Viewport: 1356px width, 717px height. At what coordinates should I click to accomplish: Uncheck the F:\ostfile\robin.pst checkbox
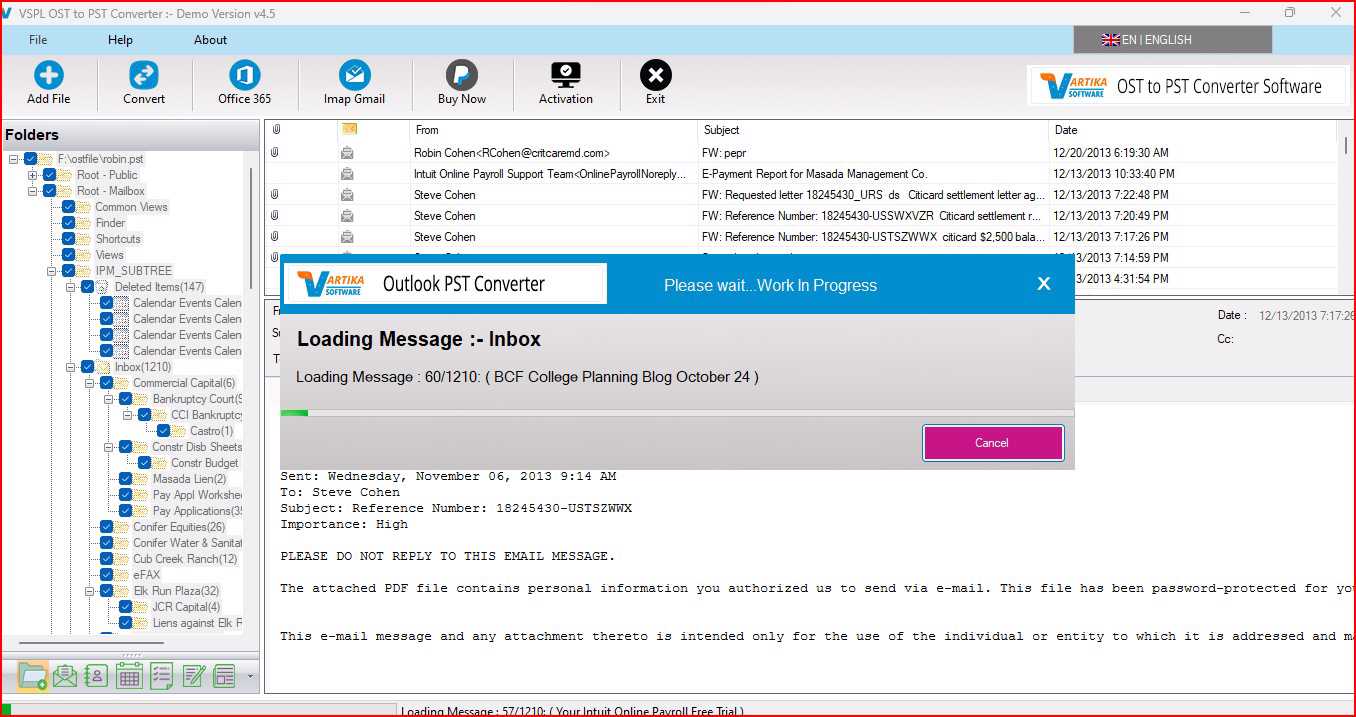pyautogui.click(x=31, y=159)
